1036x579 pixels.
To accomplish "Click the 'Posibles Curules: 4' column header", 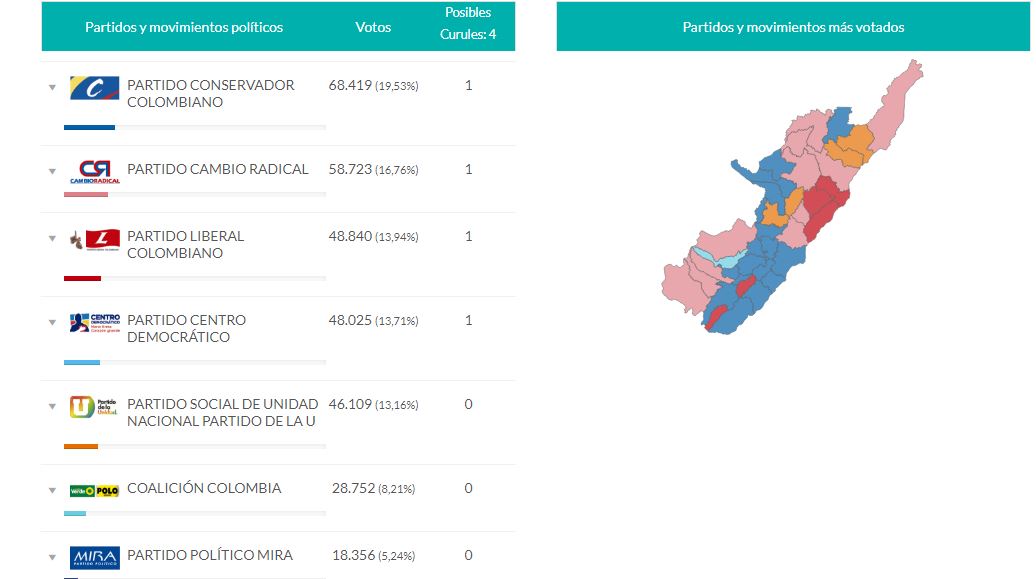I will 468,23.
